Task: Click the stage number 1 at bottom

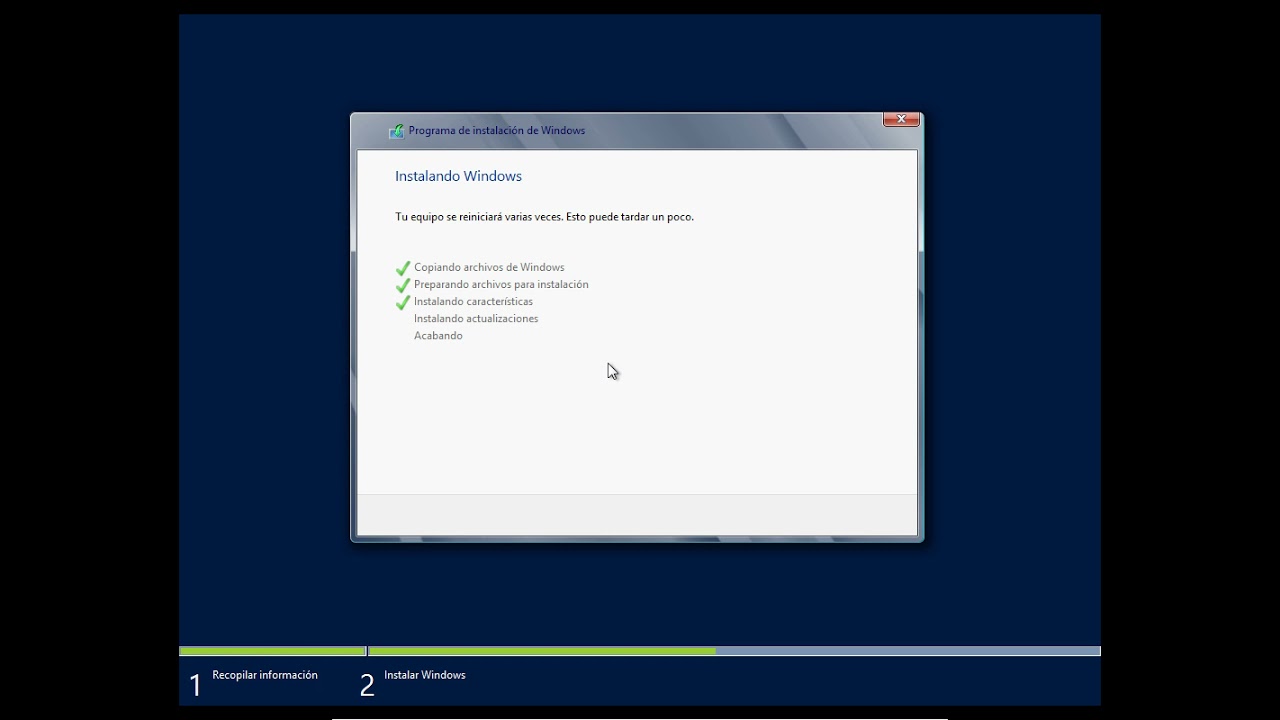Action: 195,685
